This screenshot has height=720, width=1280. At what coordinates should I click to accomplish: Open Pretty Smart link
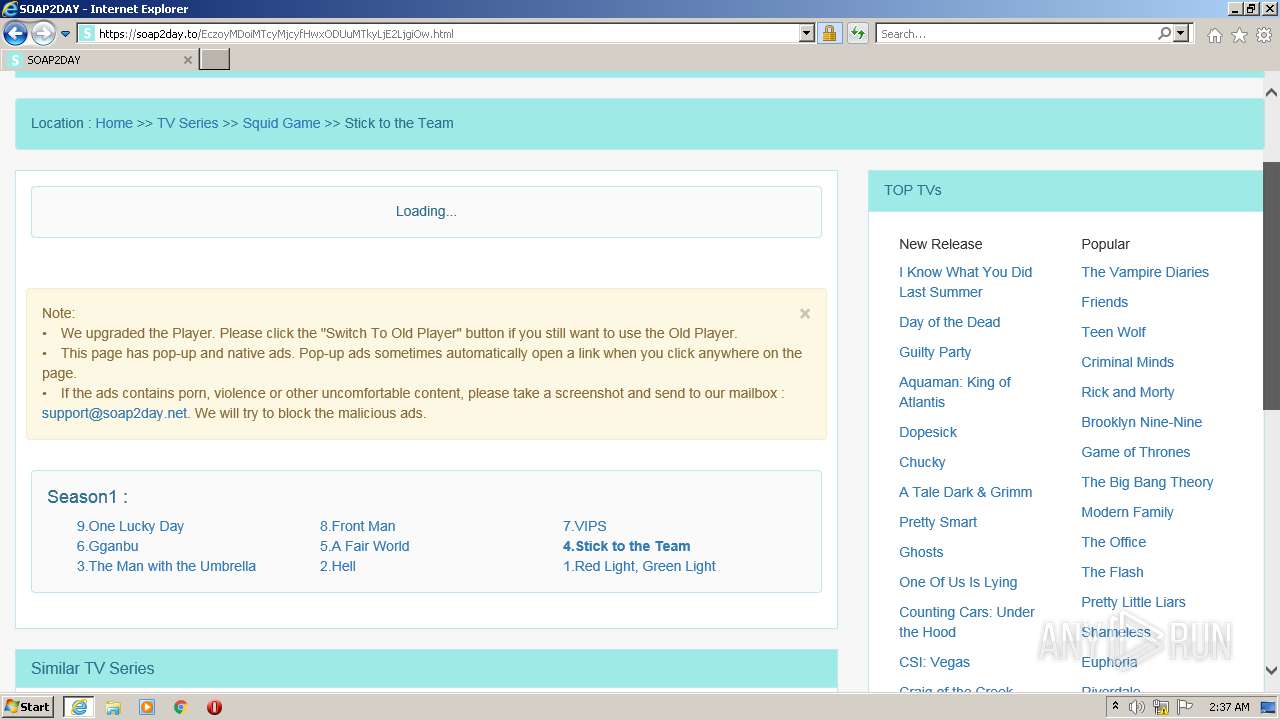point(938,522)
